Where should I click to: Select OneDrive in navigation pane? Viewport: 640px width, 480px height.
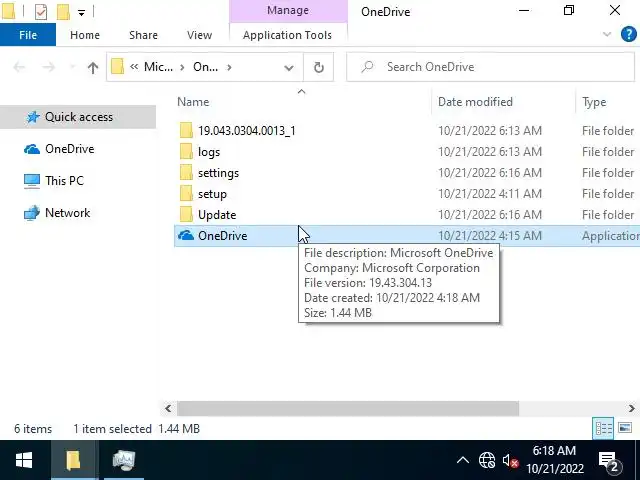(70, 149)
